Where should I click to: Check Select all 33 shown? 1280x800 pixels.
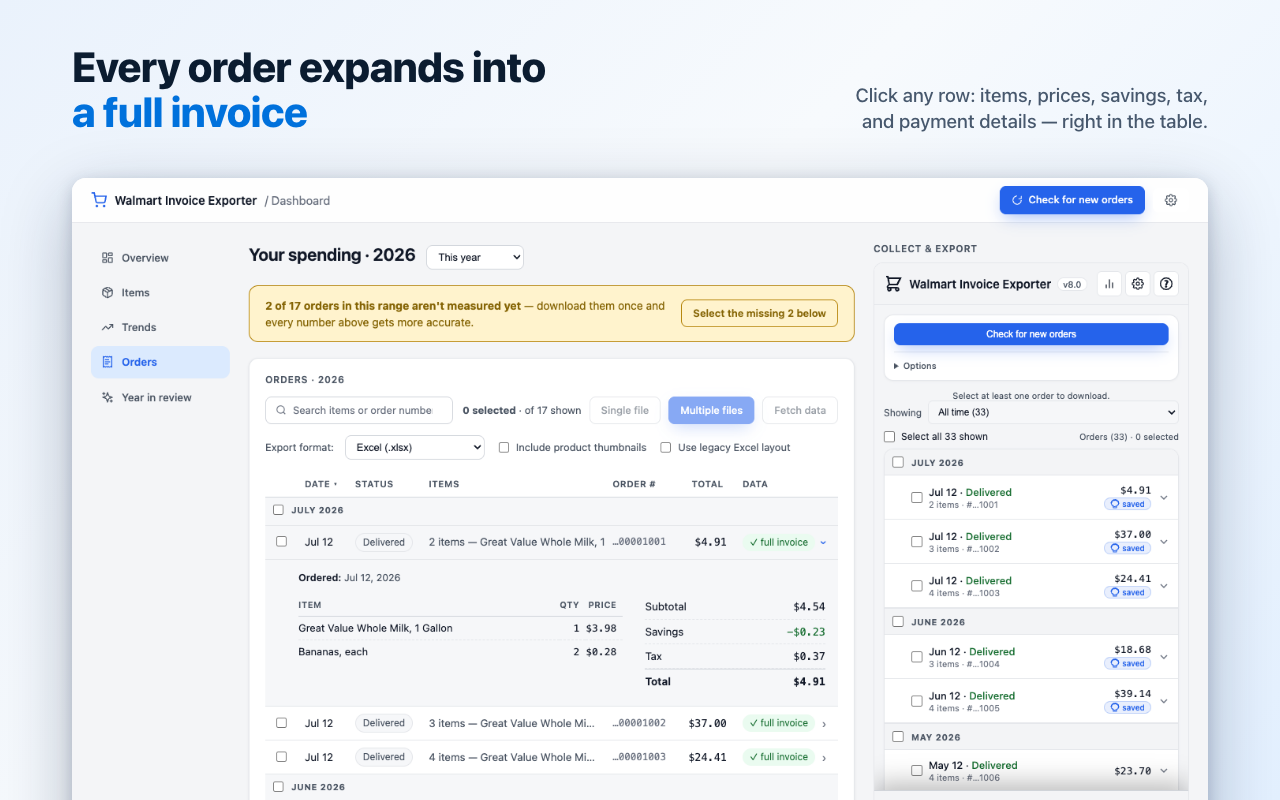click(x=890, y=436)
